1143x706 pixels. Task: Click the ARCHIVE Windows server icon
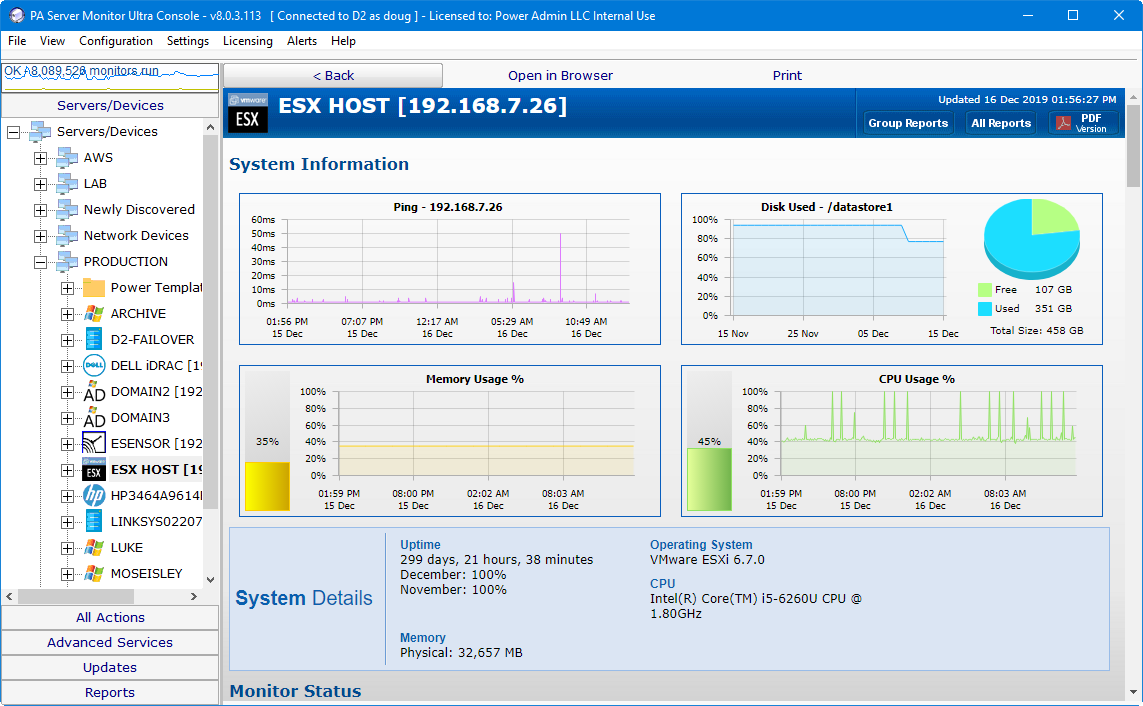[x=93, y=313]
